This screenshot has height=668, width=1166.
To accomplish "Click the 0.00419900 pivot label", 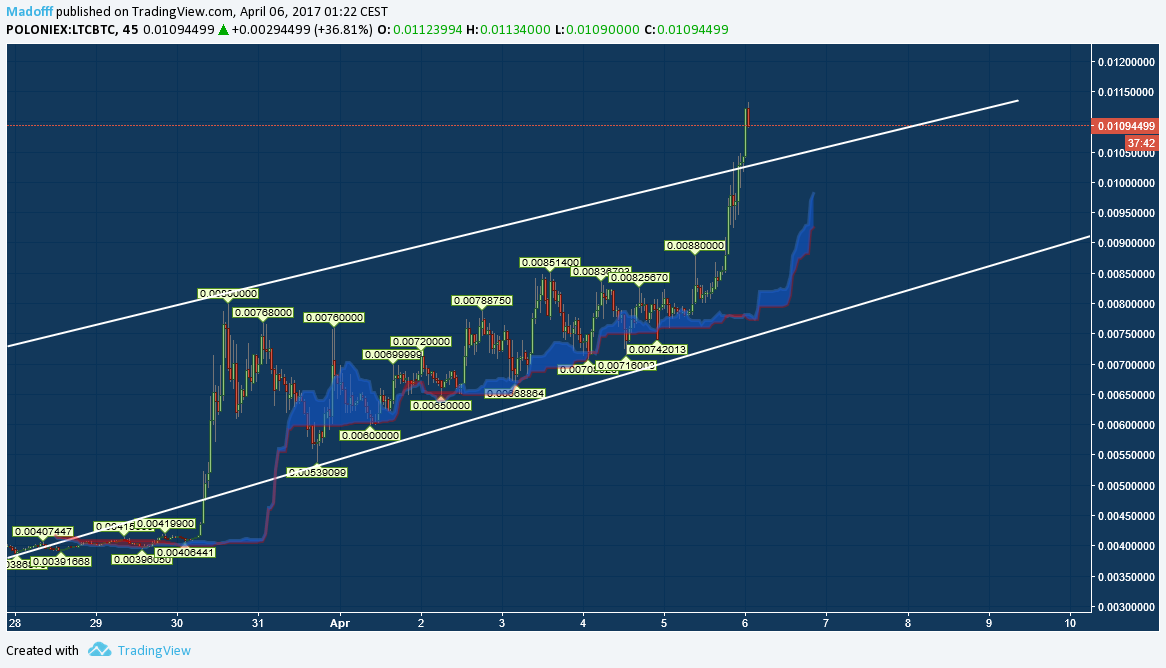I will point(166,524).
